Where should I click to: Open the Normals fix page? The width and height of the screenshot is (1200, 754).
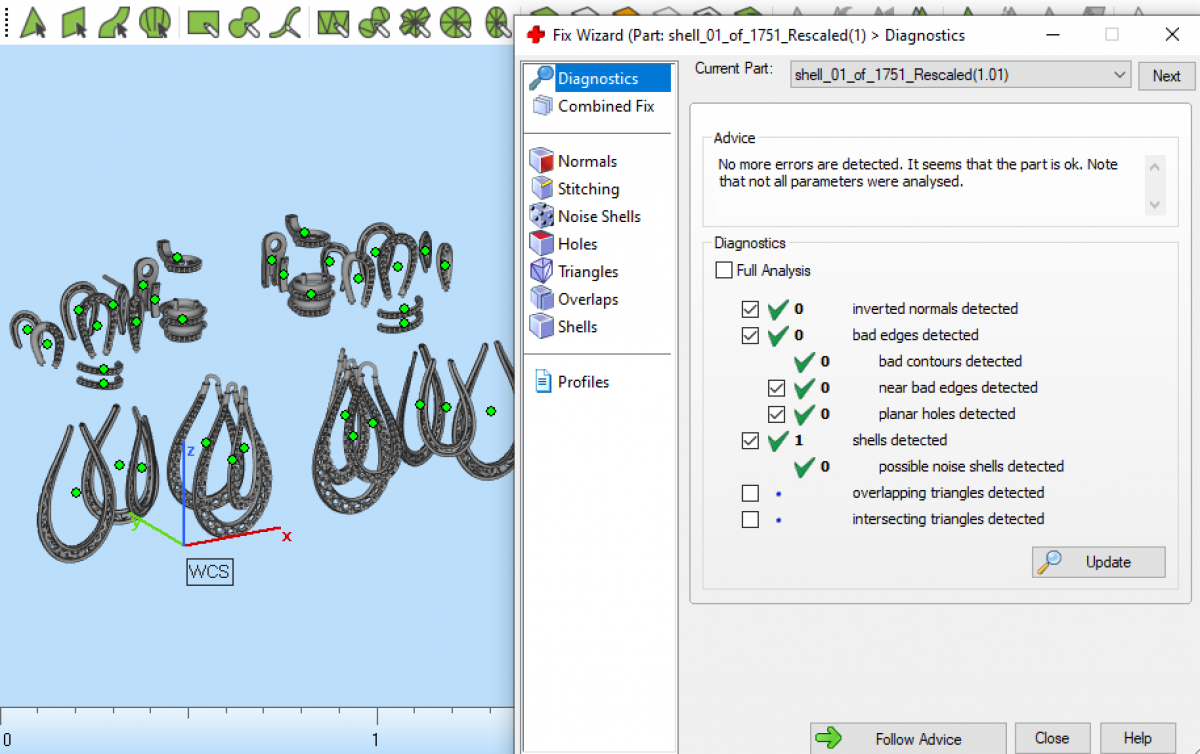[x=586, y=161]
